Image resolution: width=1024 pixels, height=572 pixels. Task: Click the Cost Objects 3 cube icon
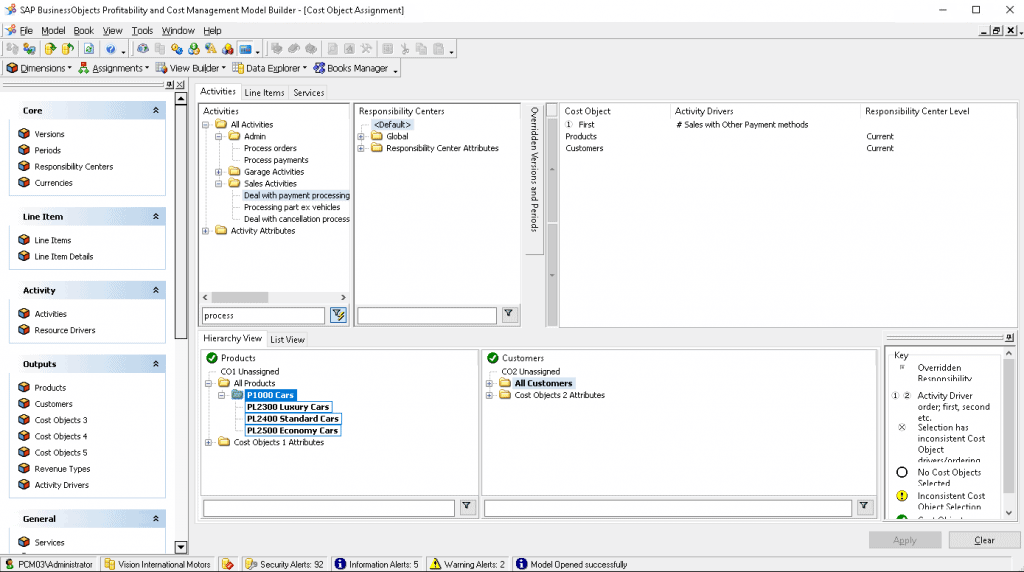pos(24,420)
